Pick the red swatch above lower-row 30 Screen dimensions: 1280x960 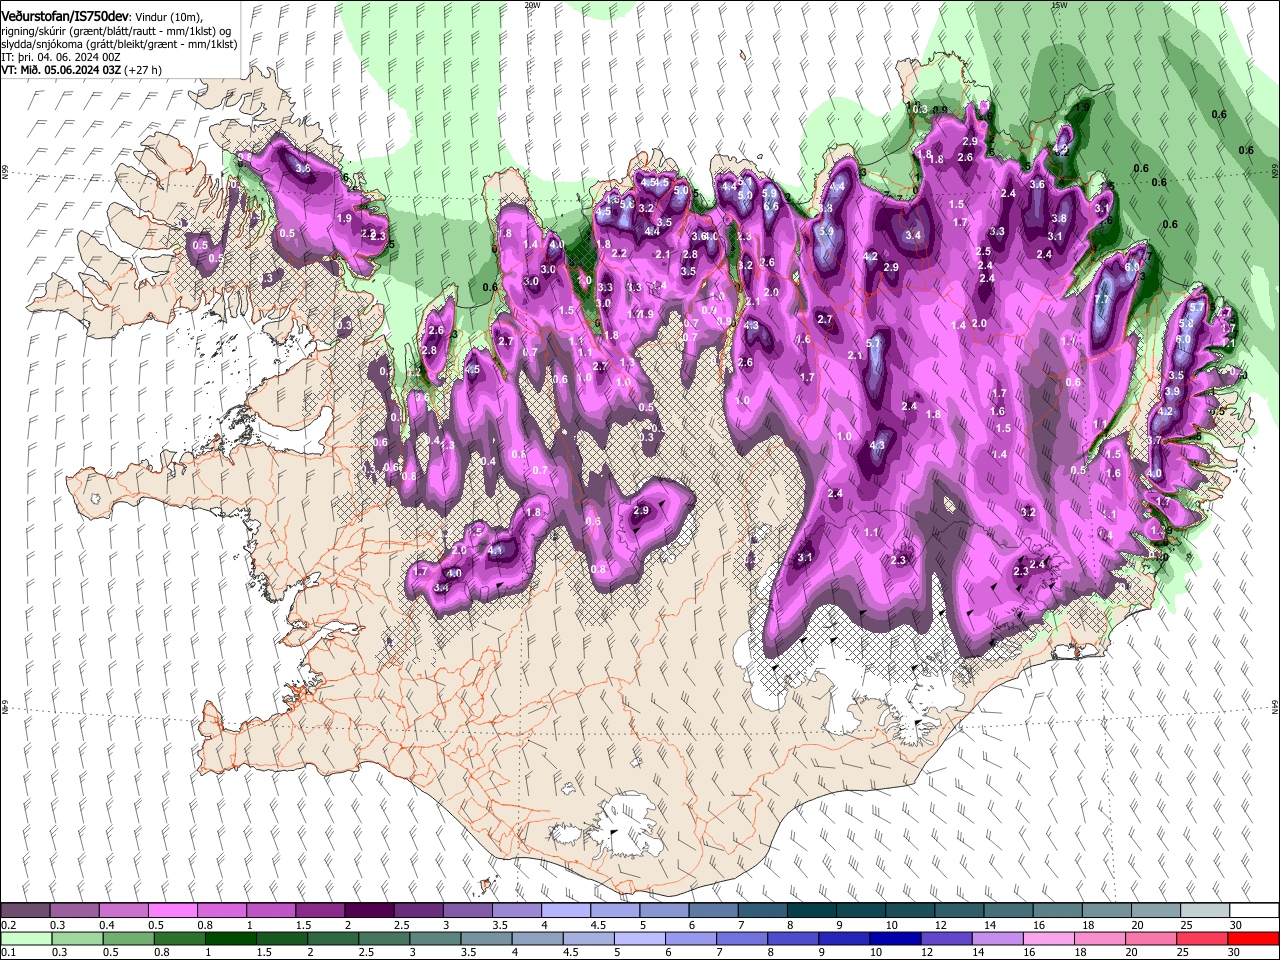[x=1252, y=938]
